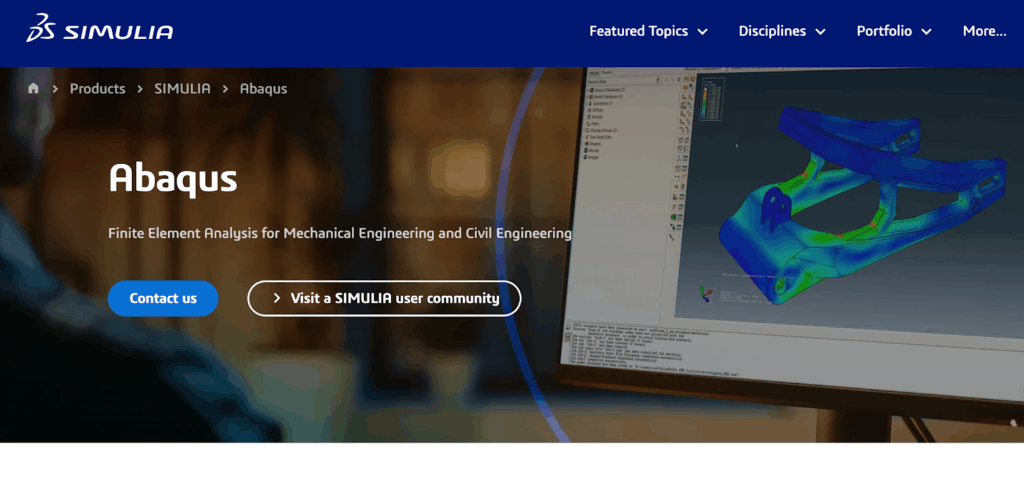This screenshot has width=1024, height=484.
Task: Visit a SIMULIA user community
Action: pyautogui.click(x=394, y=298)
